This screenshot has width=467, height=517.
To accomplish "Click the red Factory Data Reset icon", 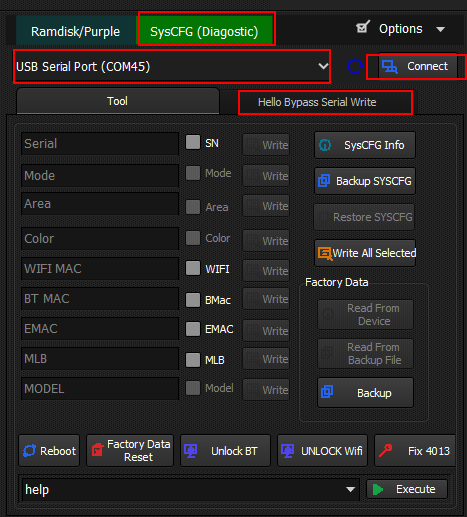I will click(x=98, y=450).
